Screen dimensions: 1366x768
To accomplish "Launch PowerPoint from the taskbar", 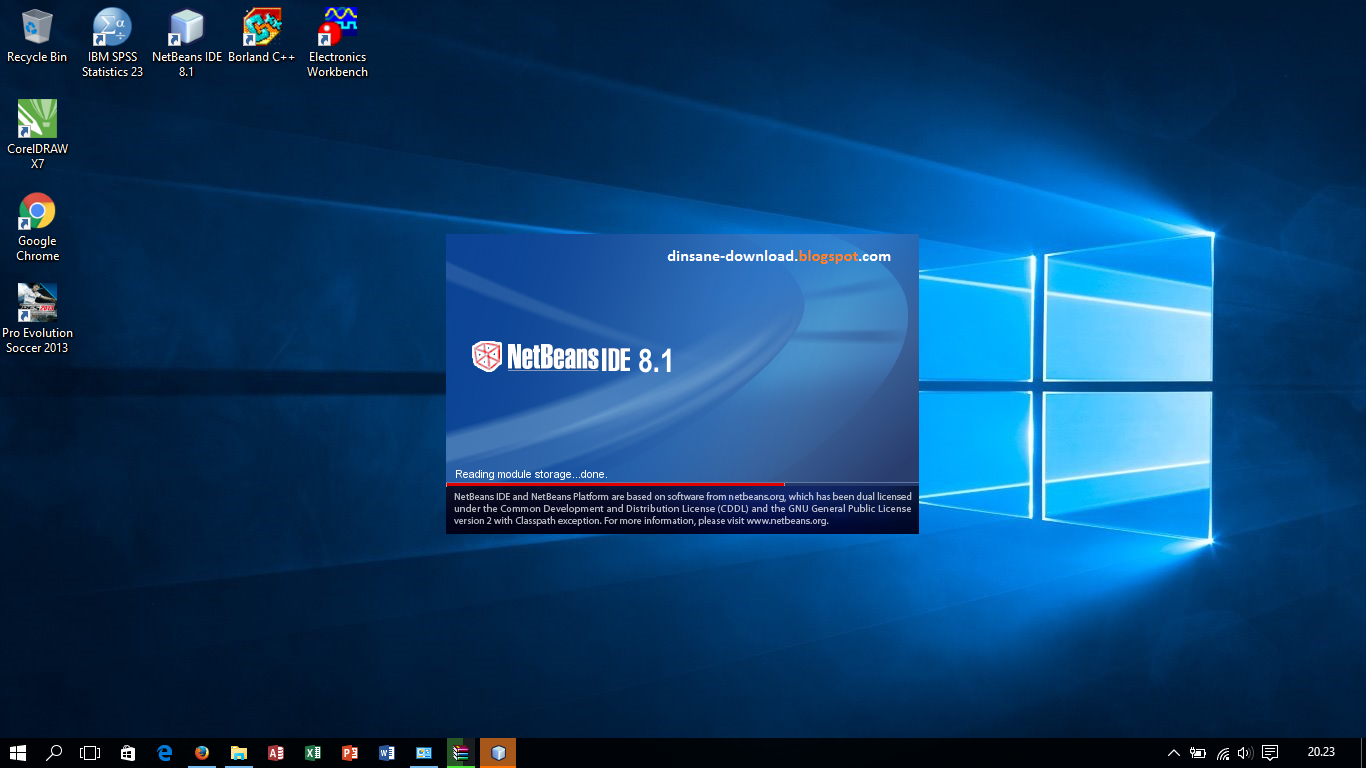I will 350,753.
